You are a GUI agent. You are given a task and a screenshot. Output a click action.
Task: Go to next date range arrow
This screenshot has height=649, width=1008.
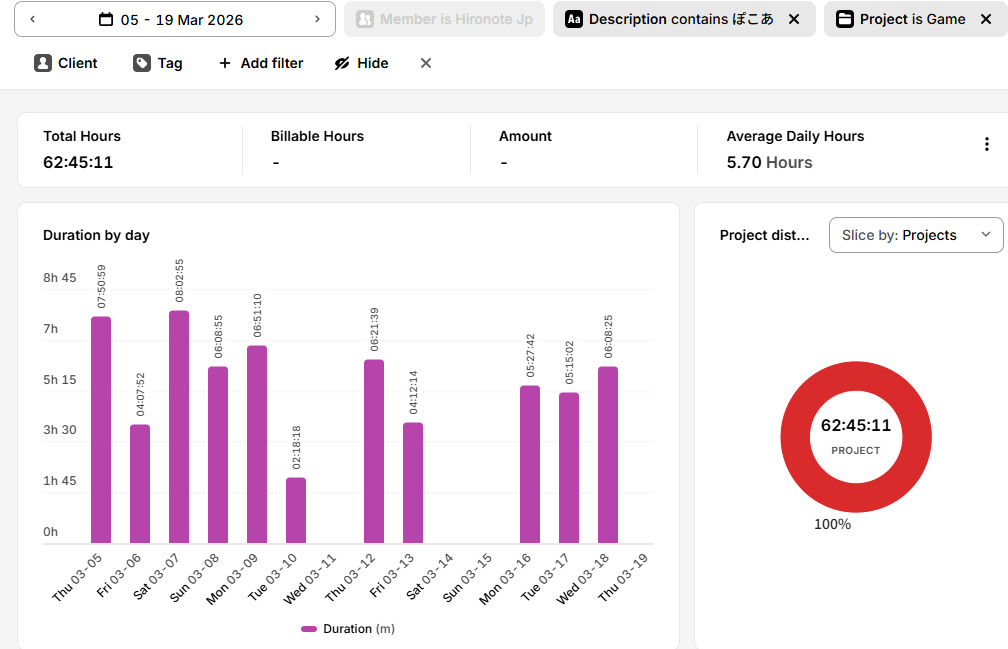tap(317, 19)
